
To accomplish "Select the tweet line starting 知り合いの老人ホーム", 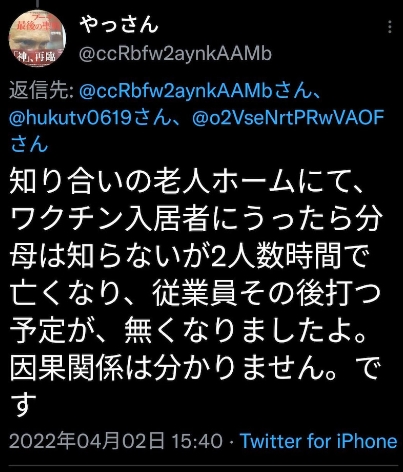I will click(187, 183).
